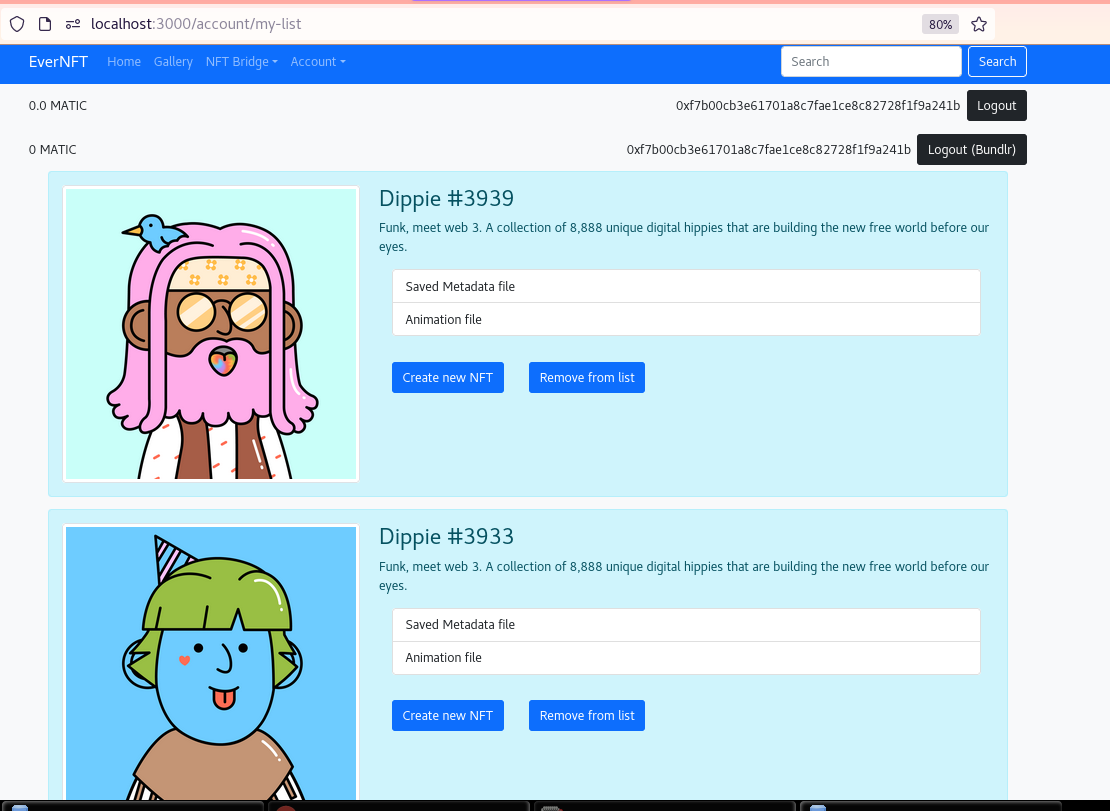Click the Search button in navbar

tap(997, 62)
